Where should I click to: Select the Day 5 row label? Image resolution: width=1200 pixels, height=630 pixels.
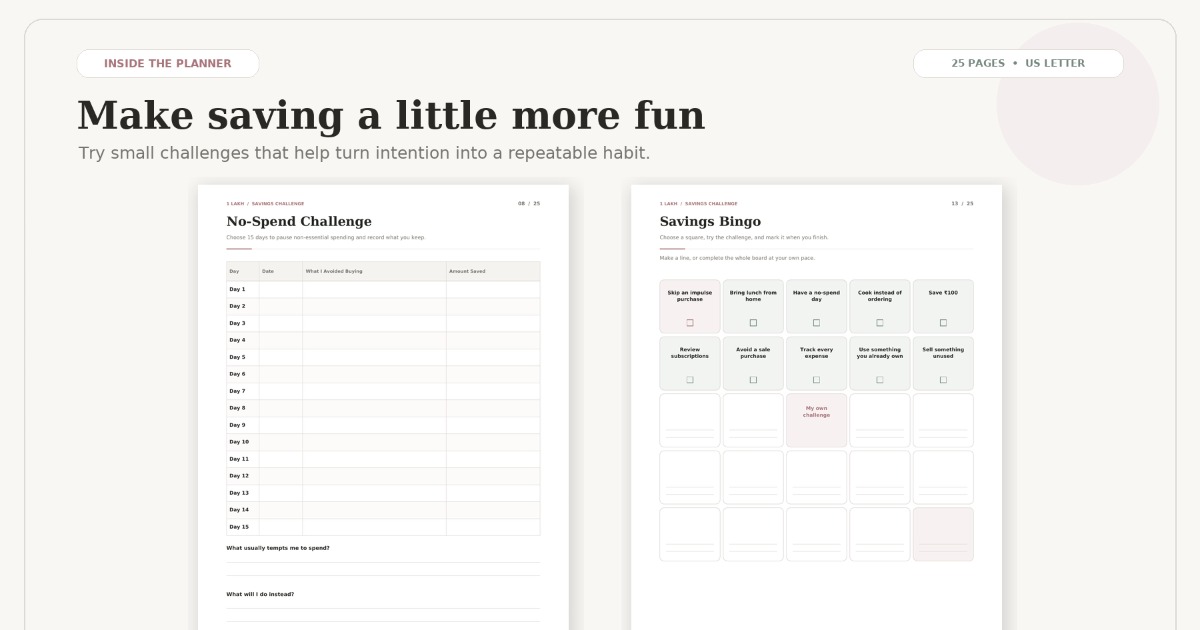click(237, 357)
